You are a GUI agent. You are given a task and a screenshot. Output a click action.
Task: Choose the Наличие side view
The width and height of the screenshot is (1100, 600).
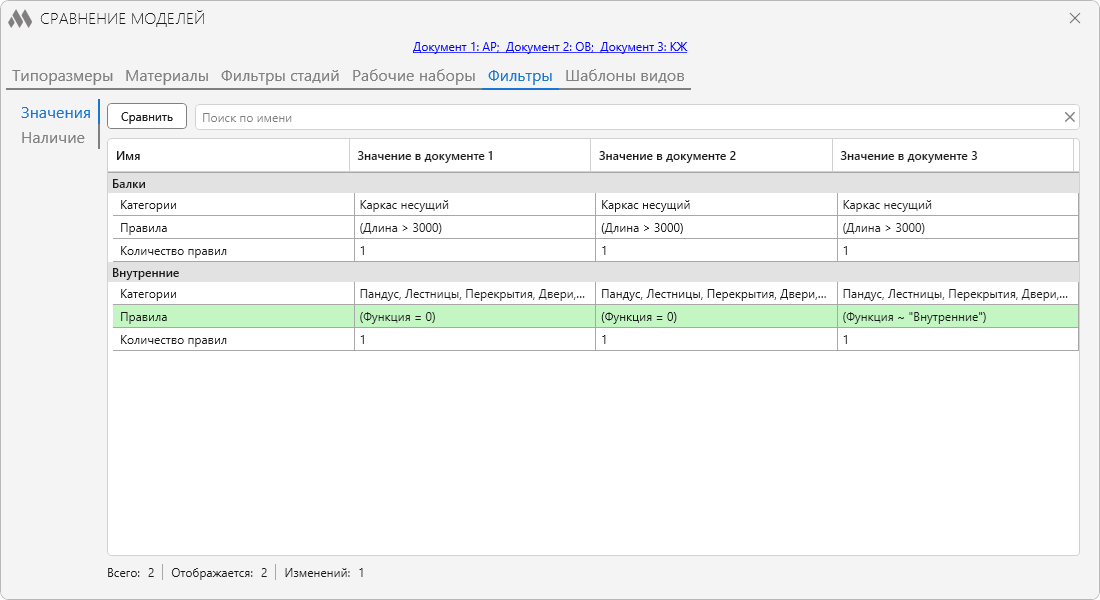coord(53,138)
